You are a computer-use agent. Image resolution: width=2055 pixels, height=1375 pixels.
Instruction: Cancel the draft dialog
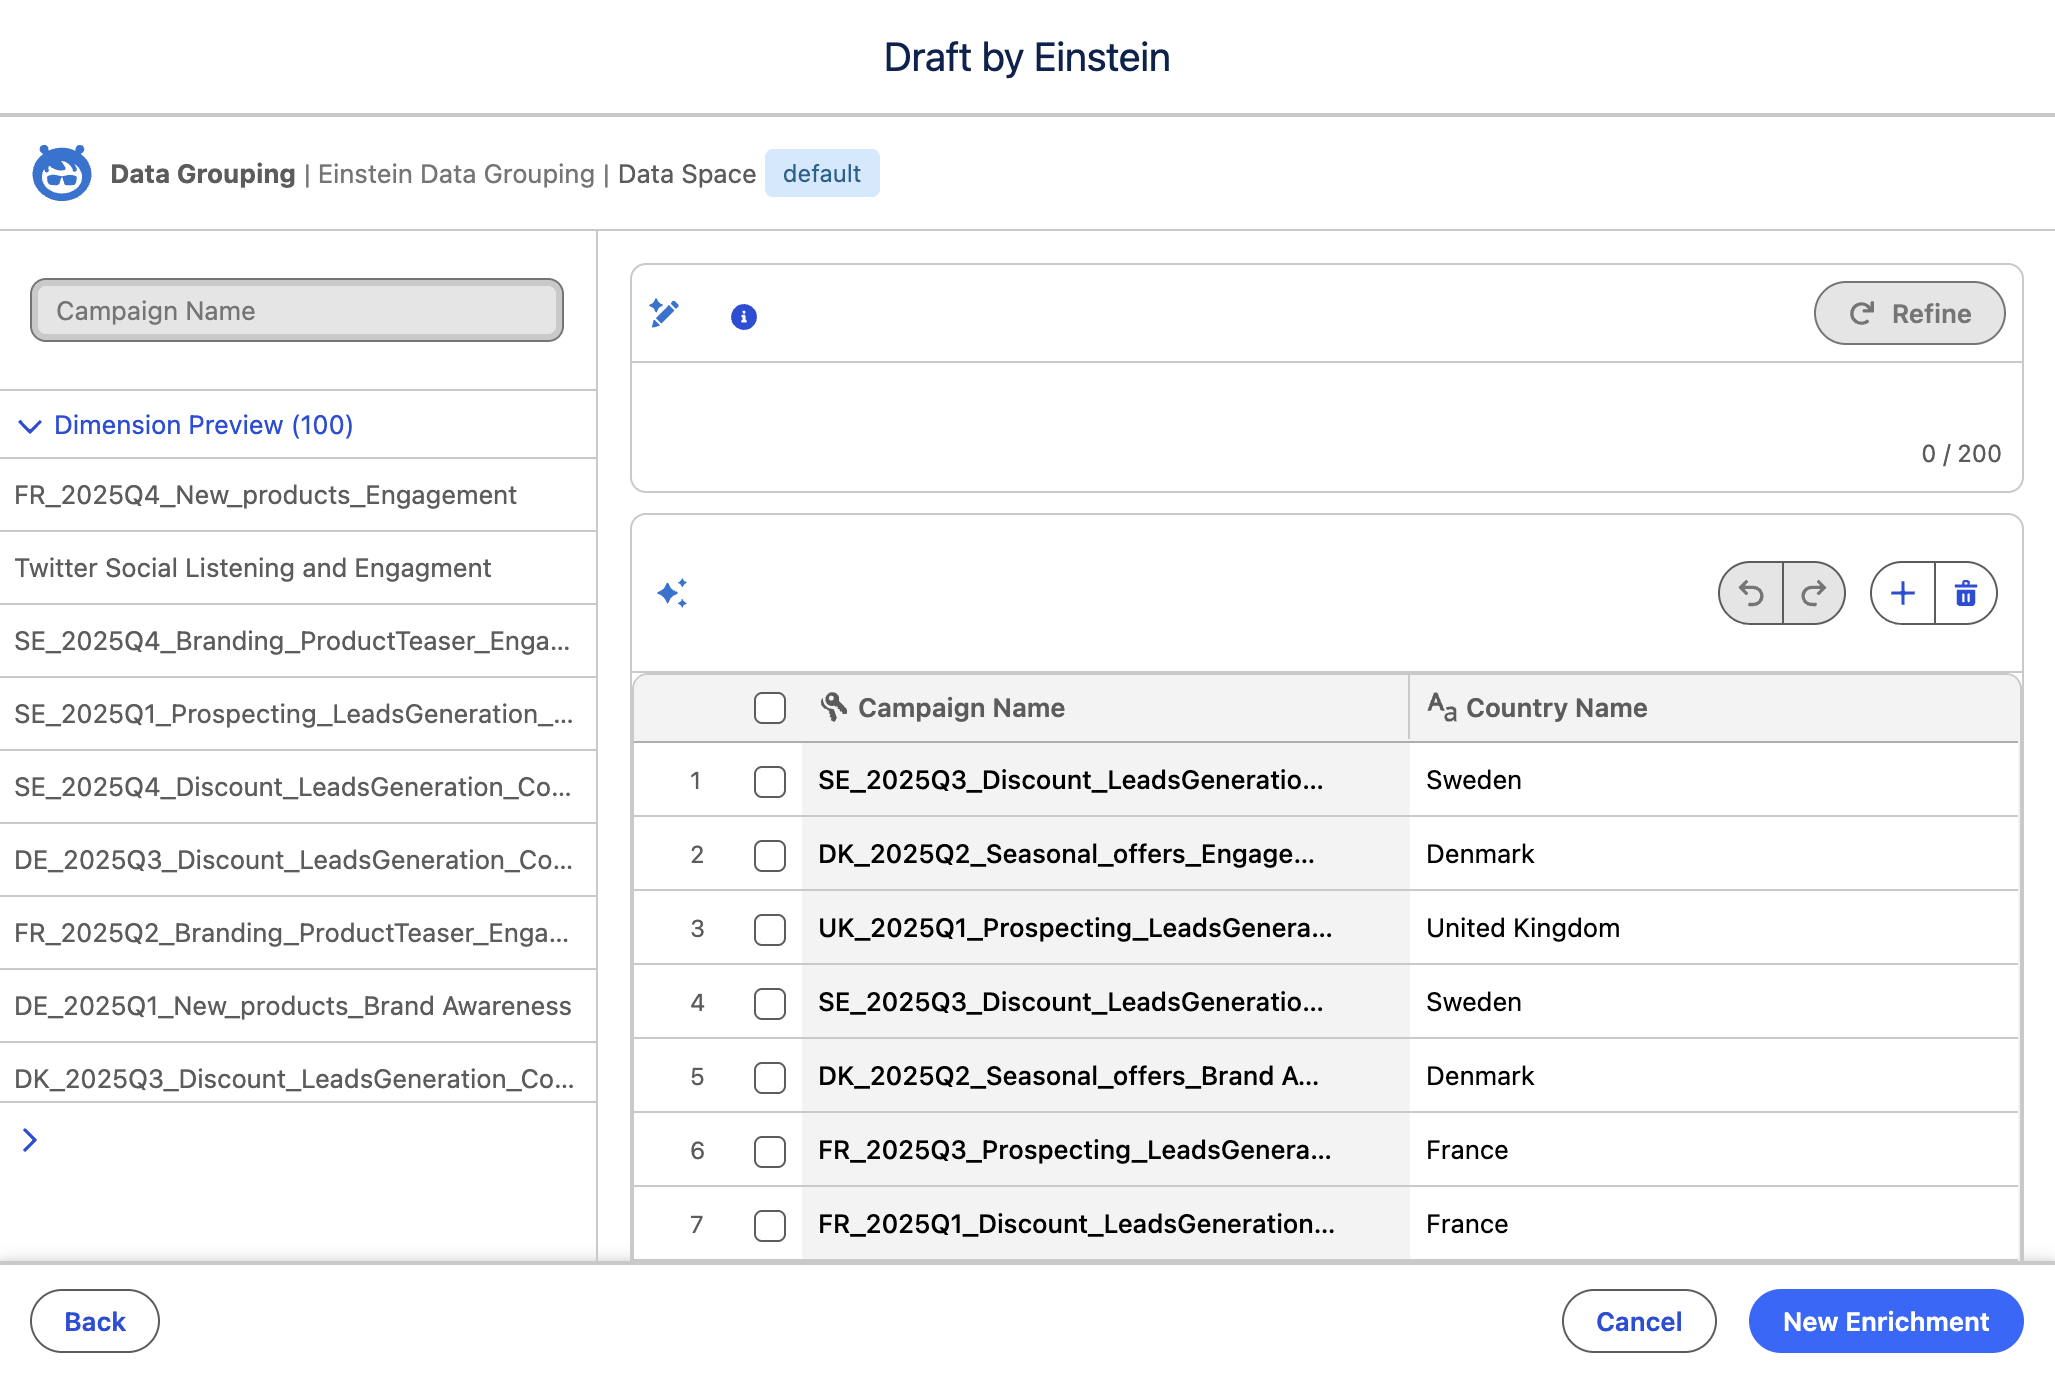(1639, 1321)
